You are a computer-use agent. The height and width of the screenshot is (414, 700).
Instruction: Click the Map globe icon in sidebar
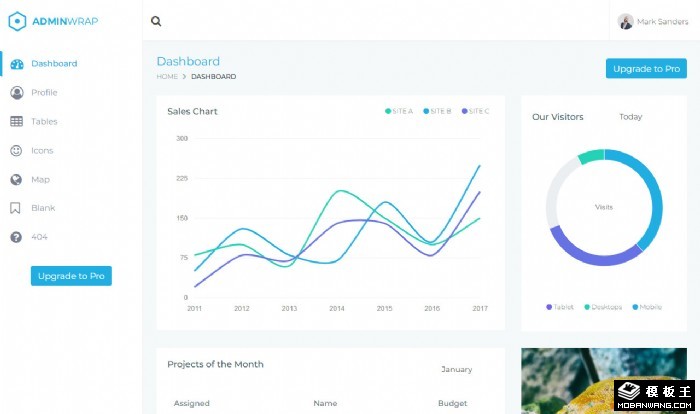pos(16,180)
